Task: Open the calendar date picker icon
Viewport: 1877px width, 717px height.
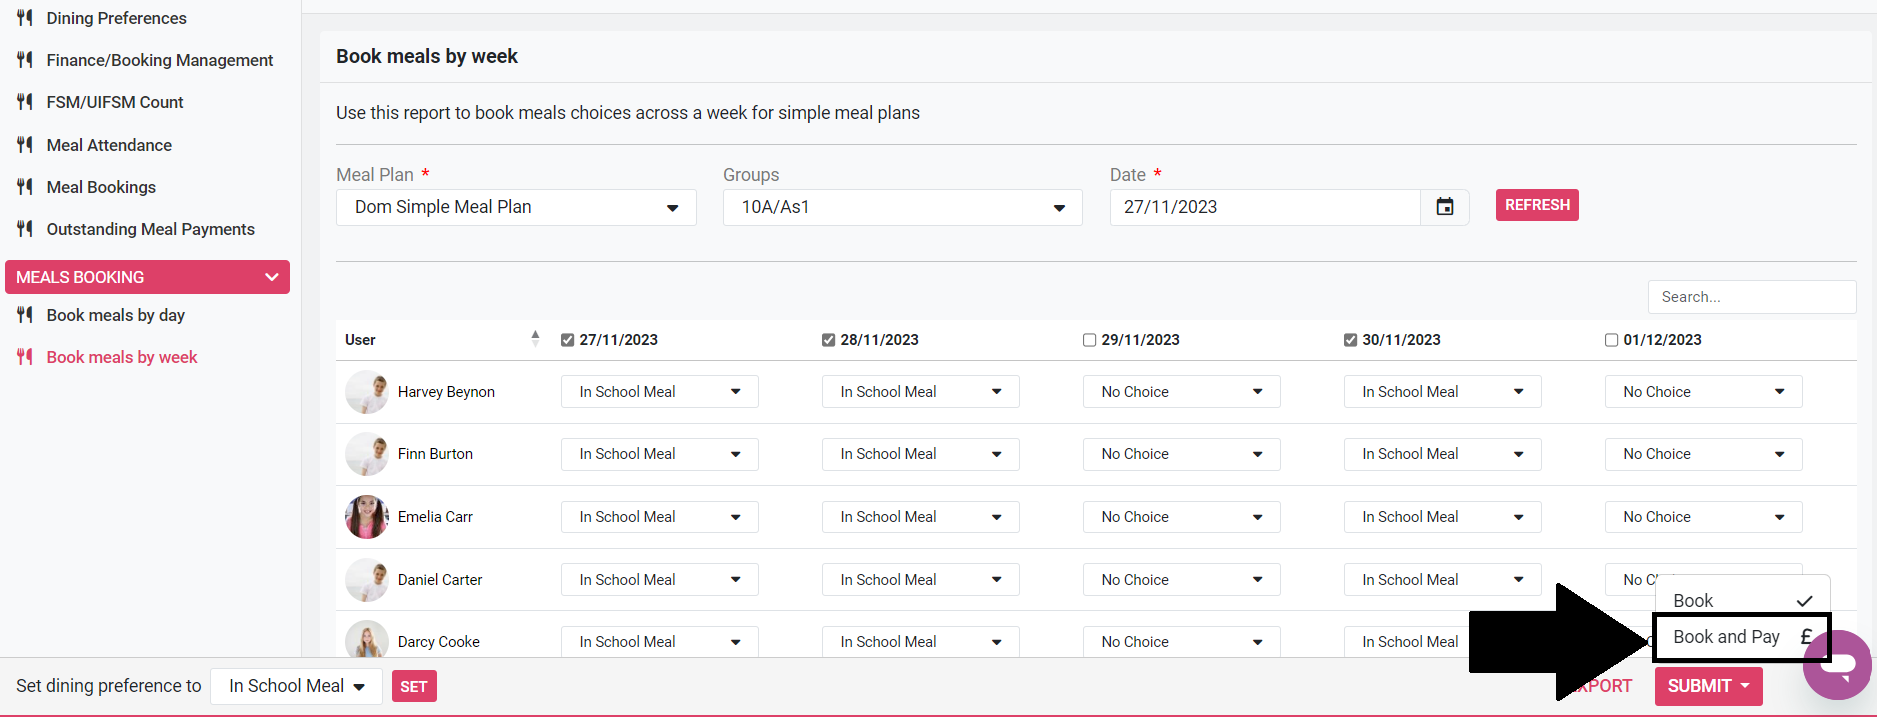Action: (x=1444, y=207)
